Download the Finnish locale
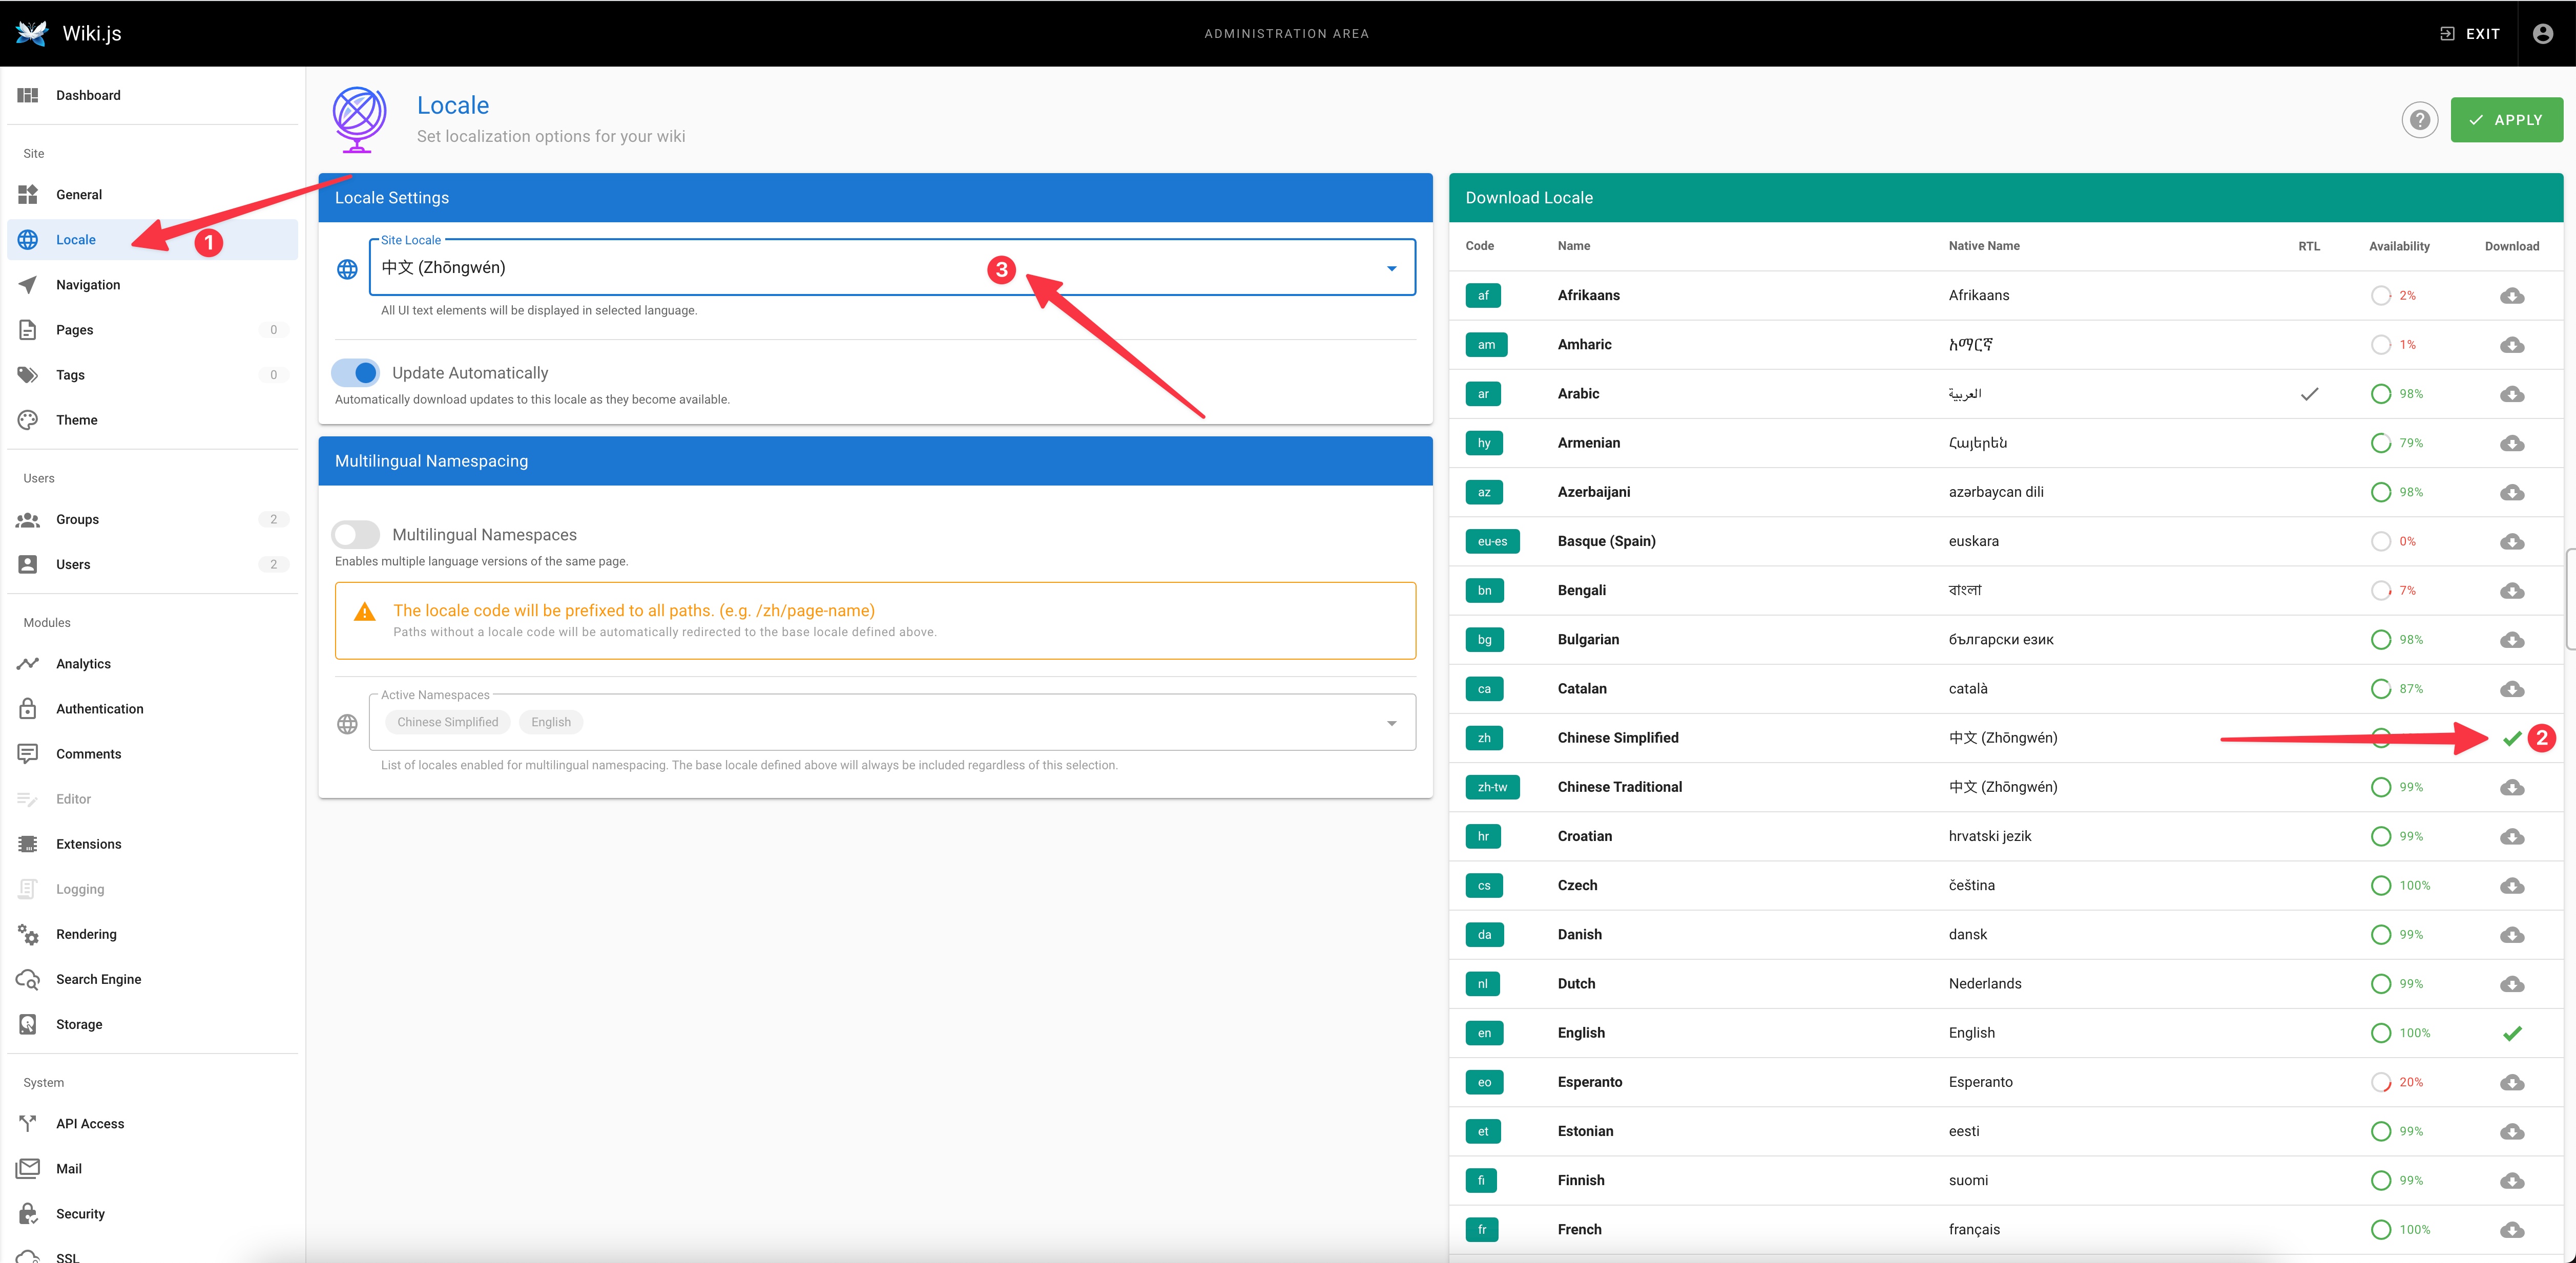The height and width of the screenshot is (1263, 2576). coord(2512,1181)
